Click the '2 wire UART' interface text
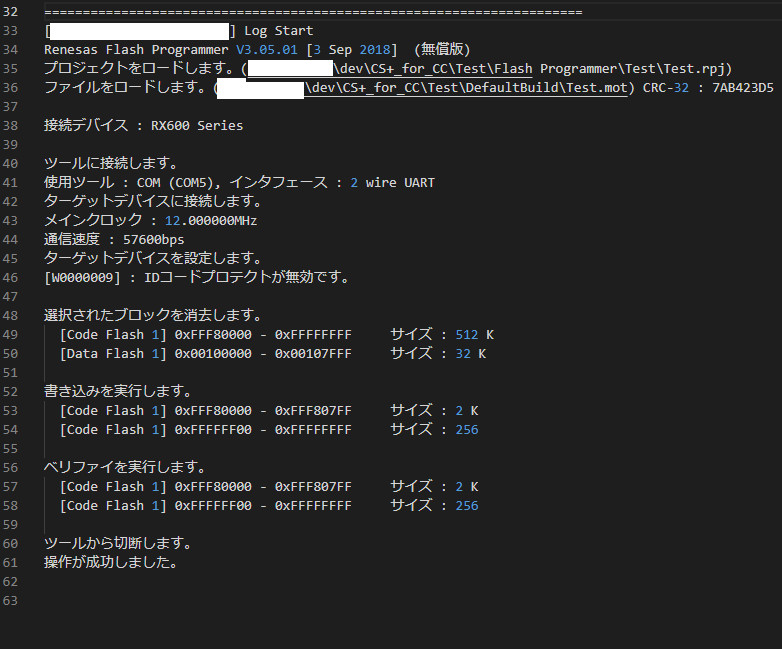This screenshot has height=649, width=782. pos(392,183)
